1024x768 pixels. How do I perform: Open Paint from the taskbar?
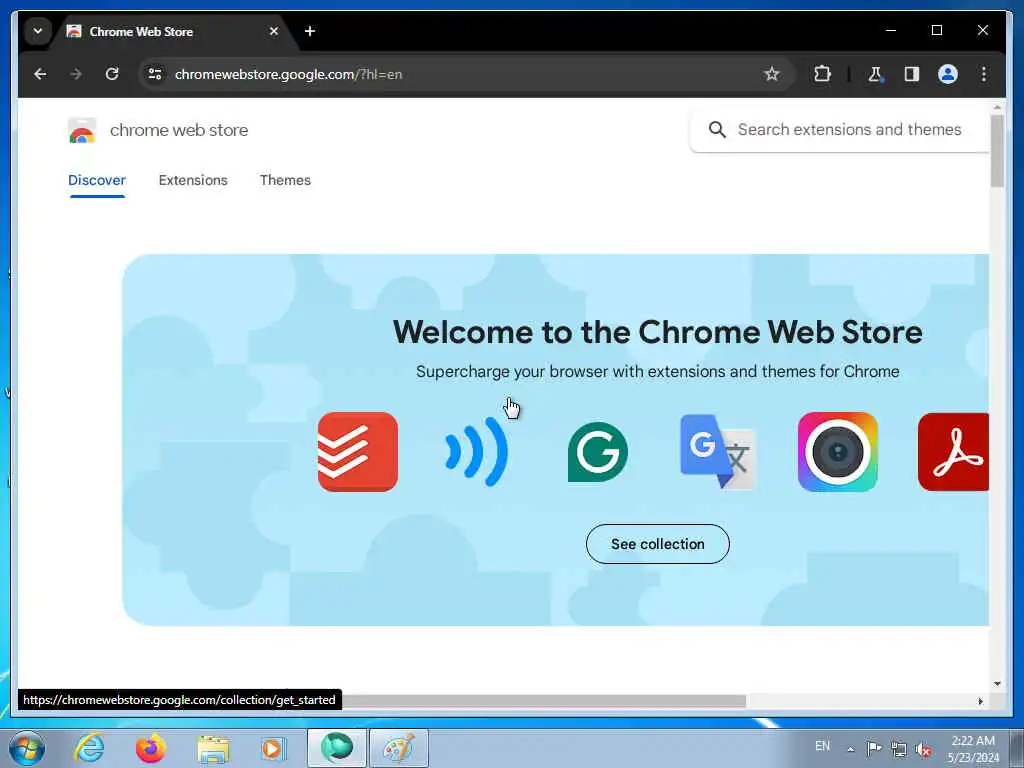point(399,748)
